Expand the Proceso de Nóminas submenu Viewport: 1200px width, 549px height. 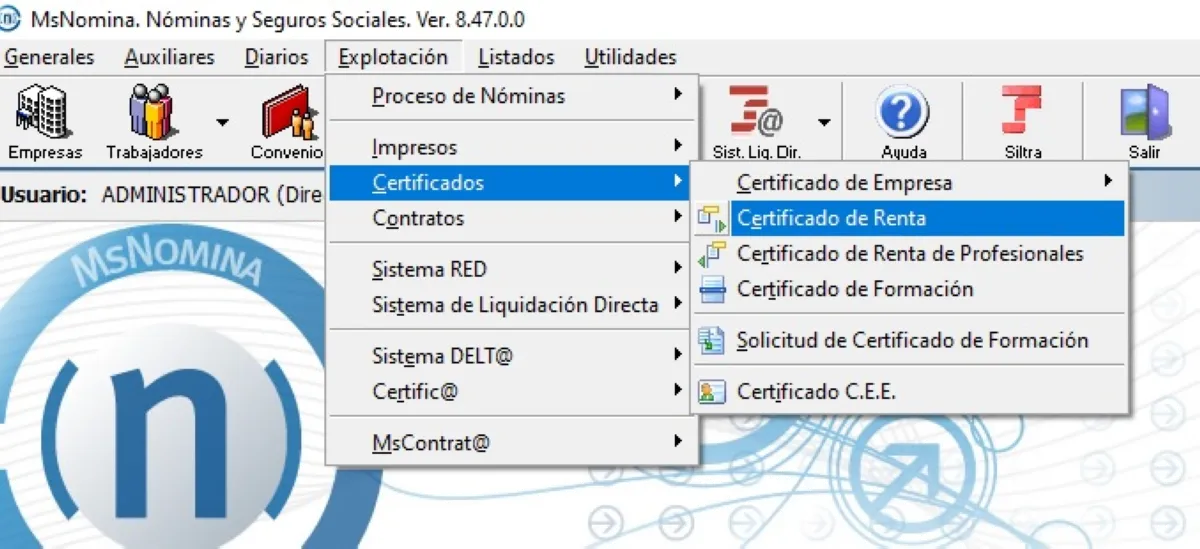pos(509,96)
